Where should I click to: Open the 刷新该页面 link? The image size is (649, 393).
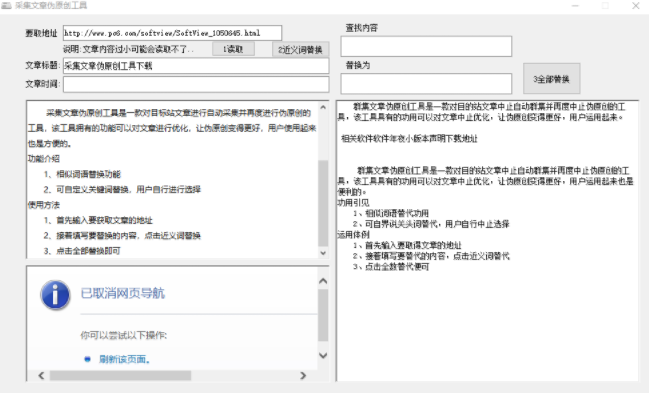124,359
